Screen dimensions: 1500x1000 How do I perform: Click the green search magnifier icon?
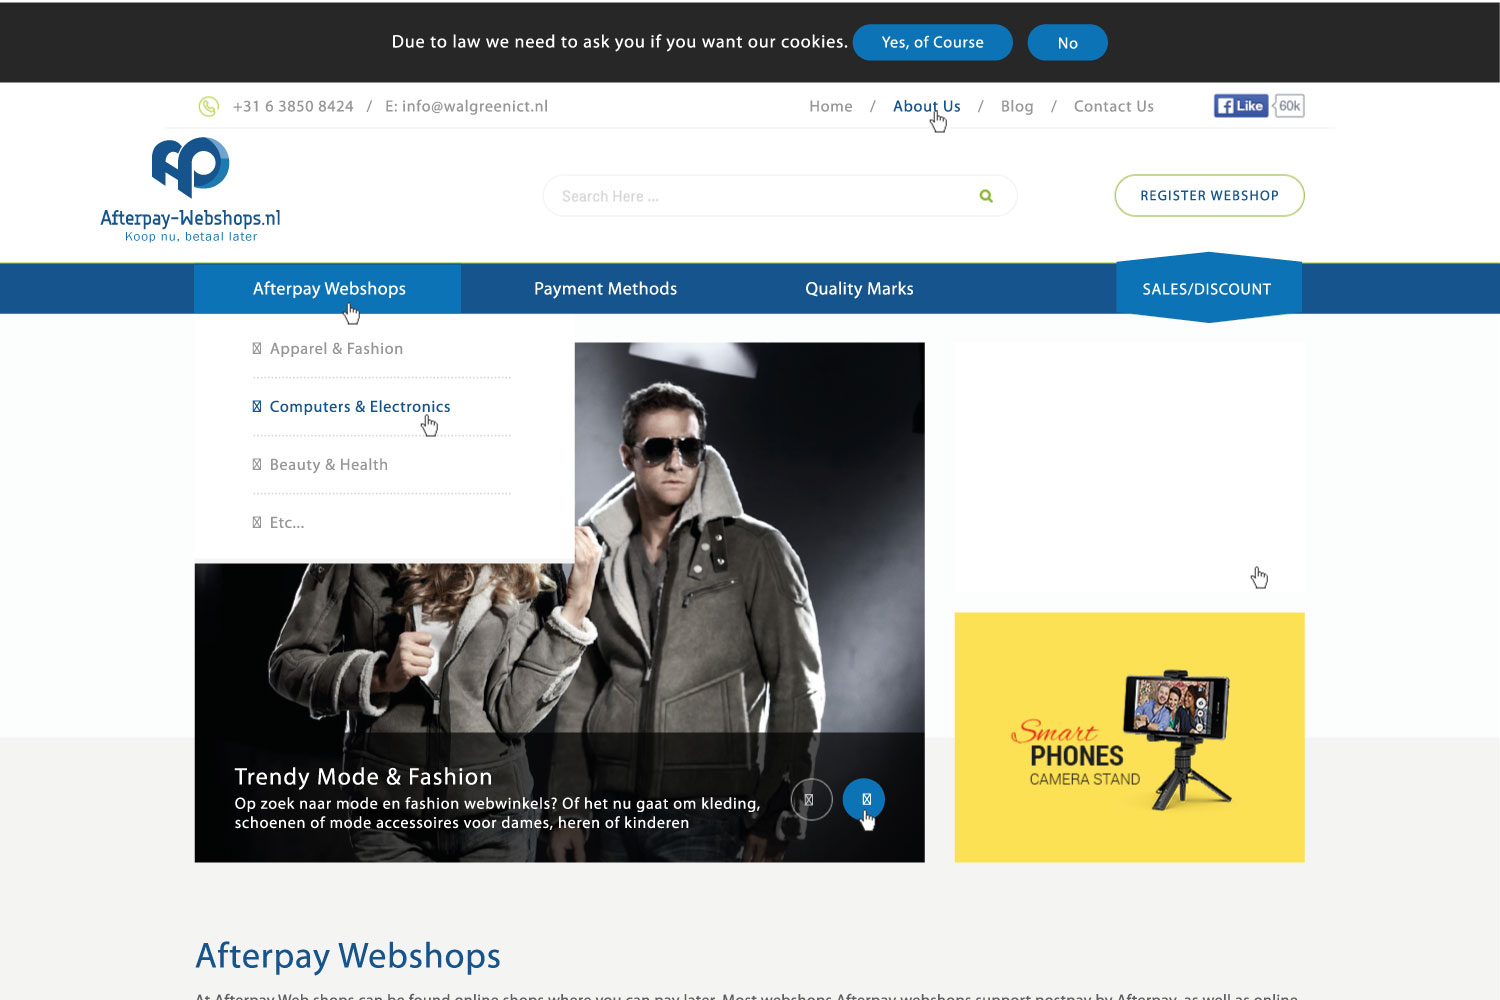(x=986, y=196)
